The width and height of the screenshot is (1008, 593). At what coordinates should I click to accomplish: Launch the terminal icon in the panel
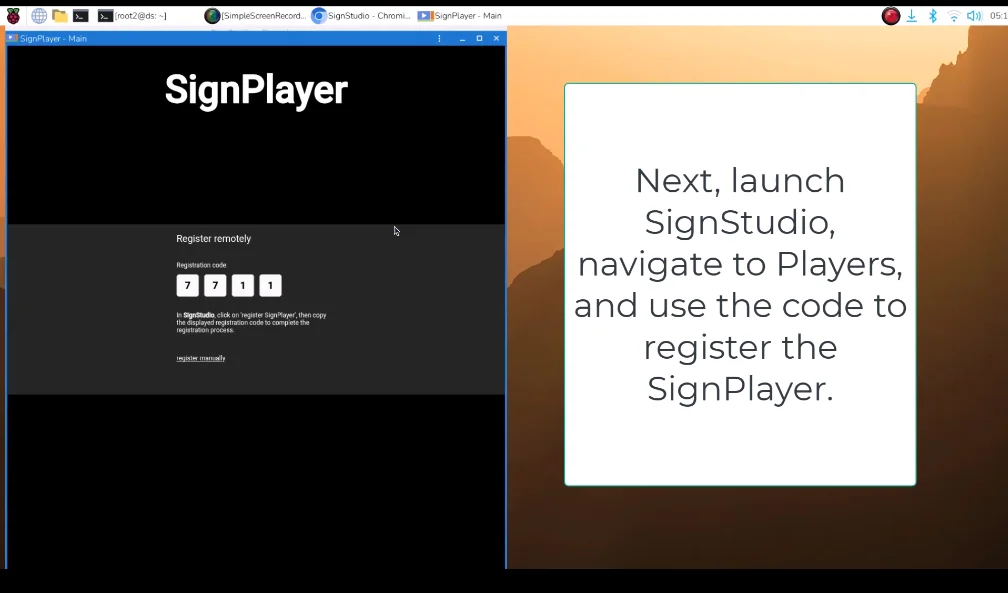click(80, 16)
